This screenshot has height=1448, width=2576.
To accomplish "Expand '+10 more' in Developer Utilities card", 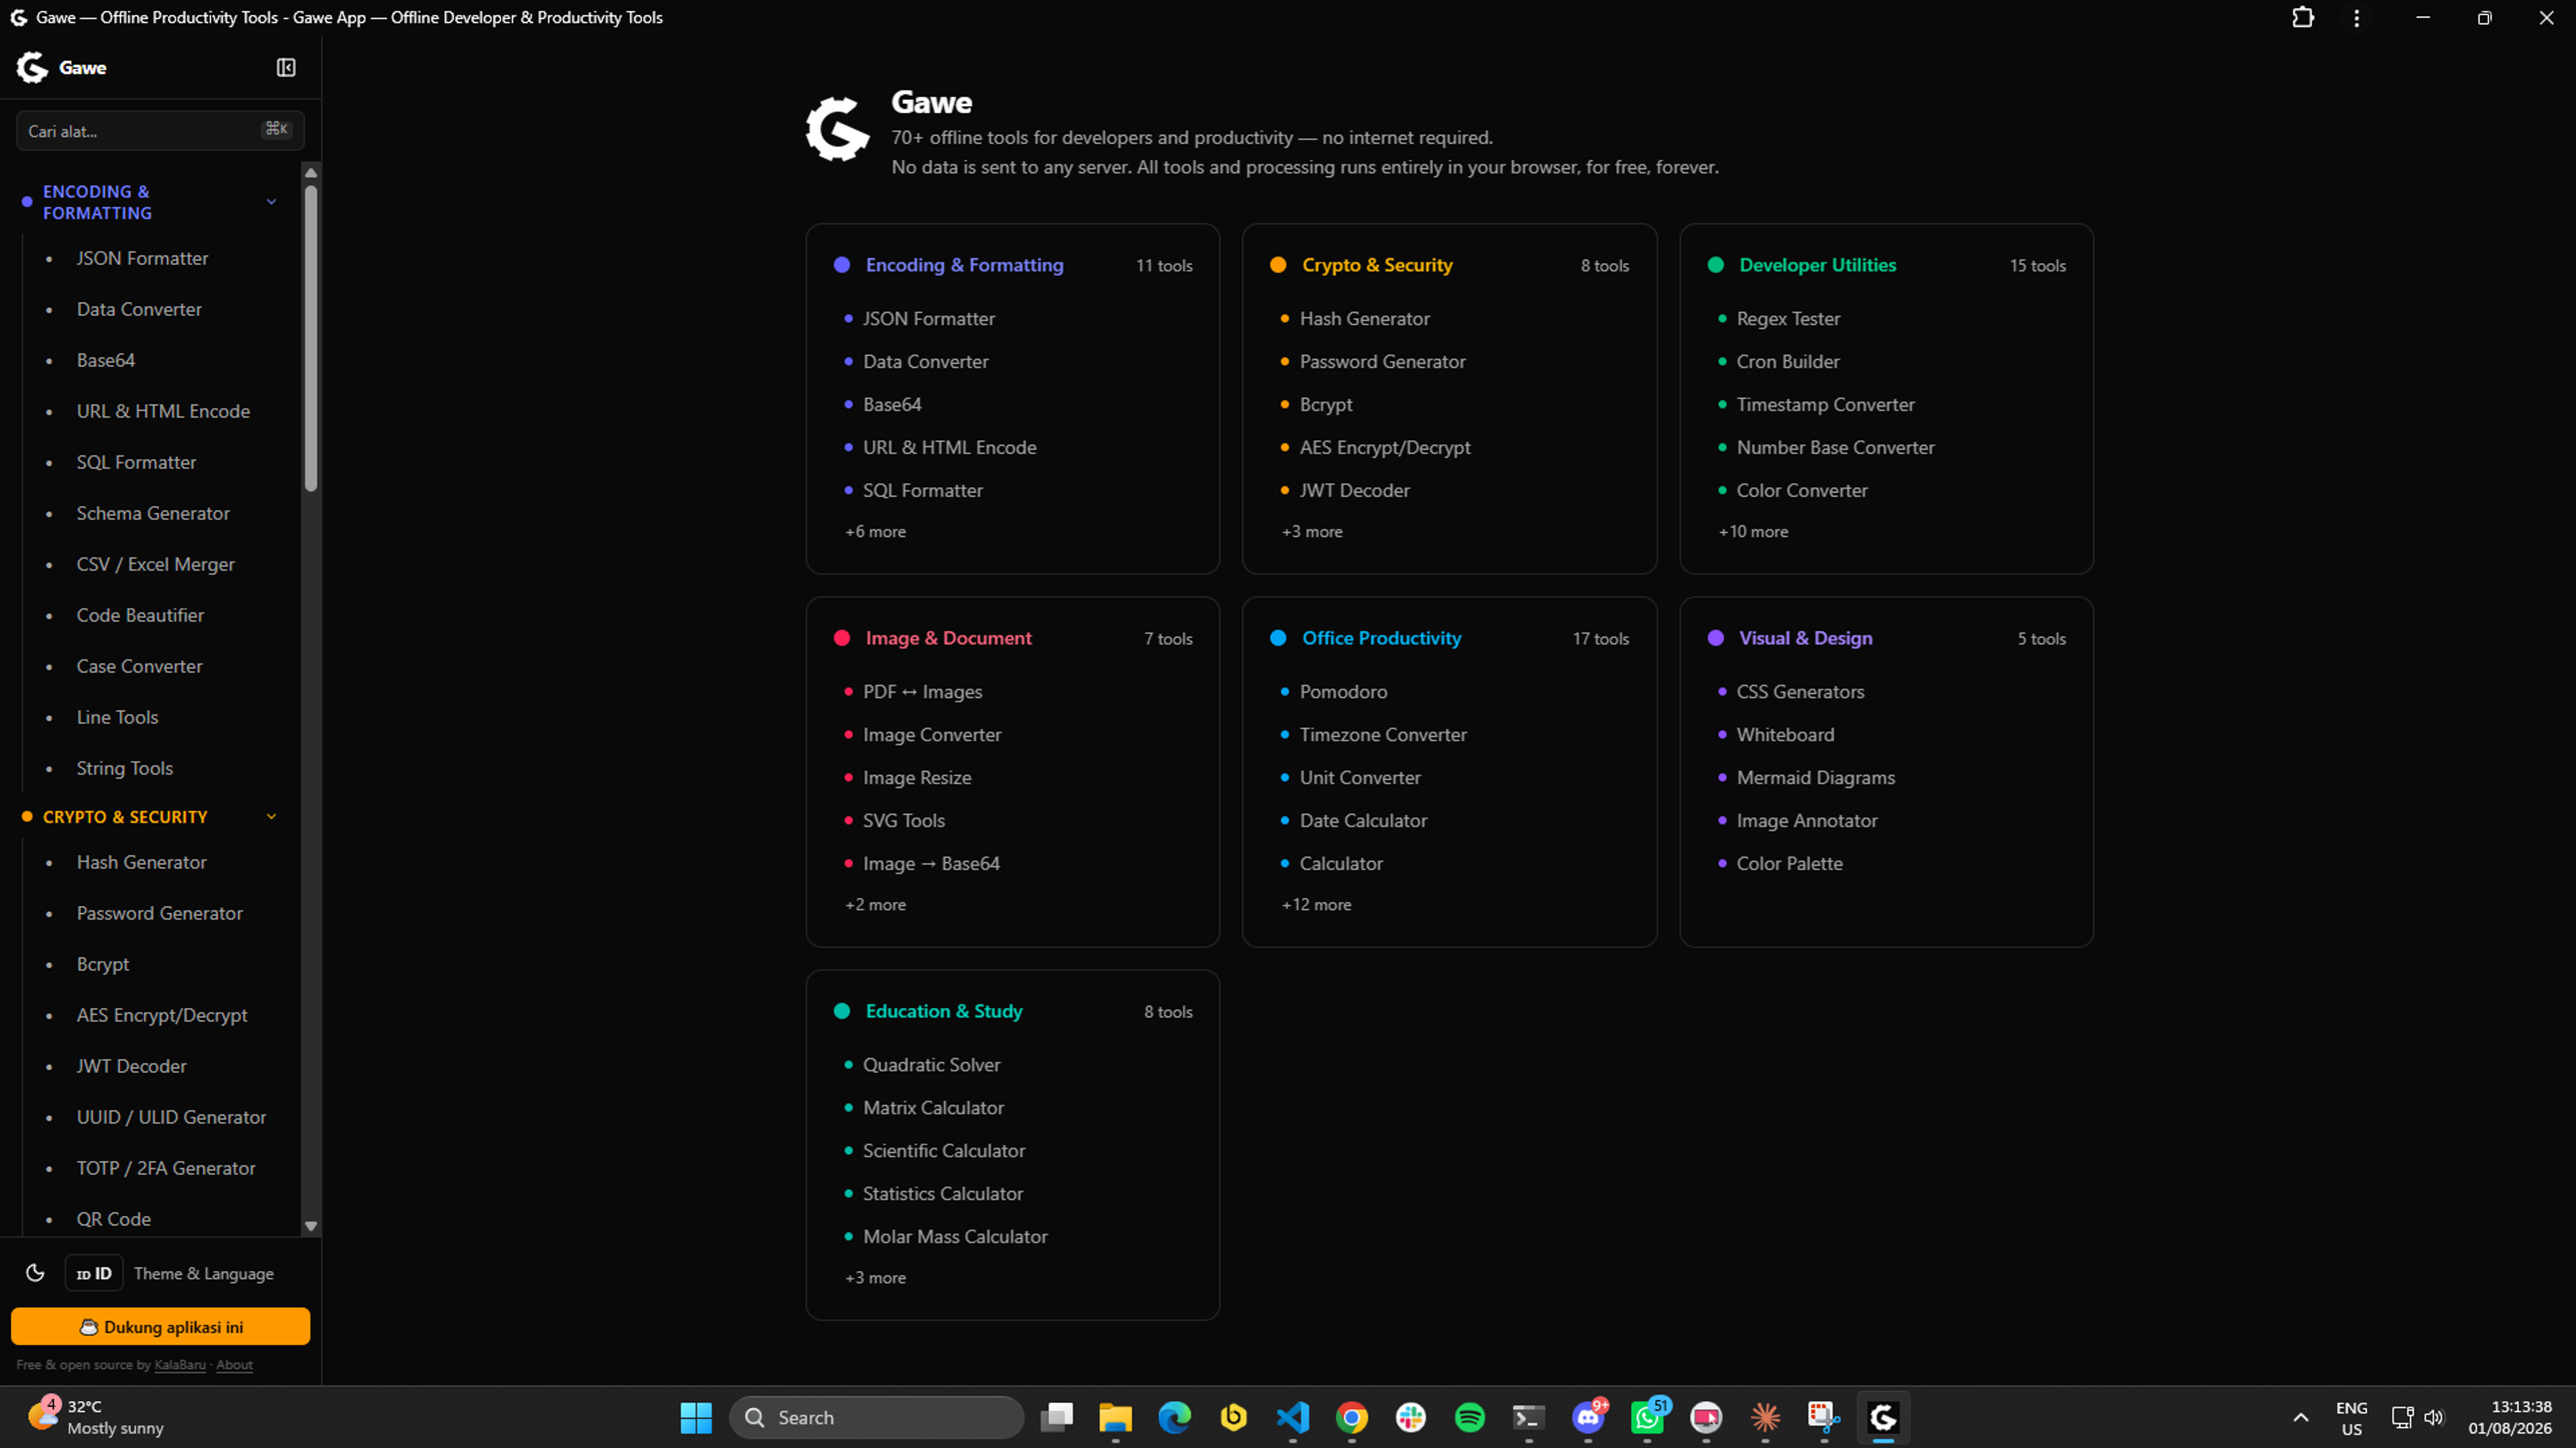I will coord(1753,532).
